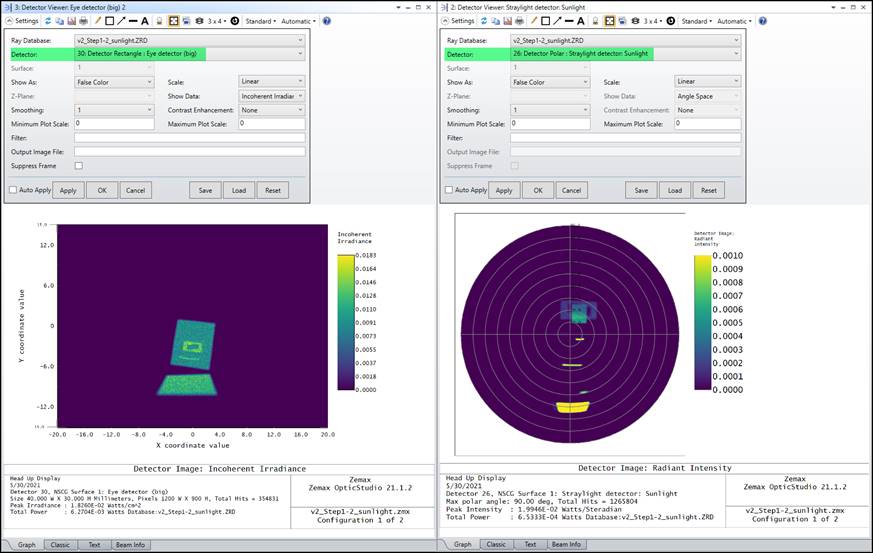Viewport: 873px width, 553px height.
Task: Click Load in Eye detector settings
Action: [239, 190]
